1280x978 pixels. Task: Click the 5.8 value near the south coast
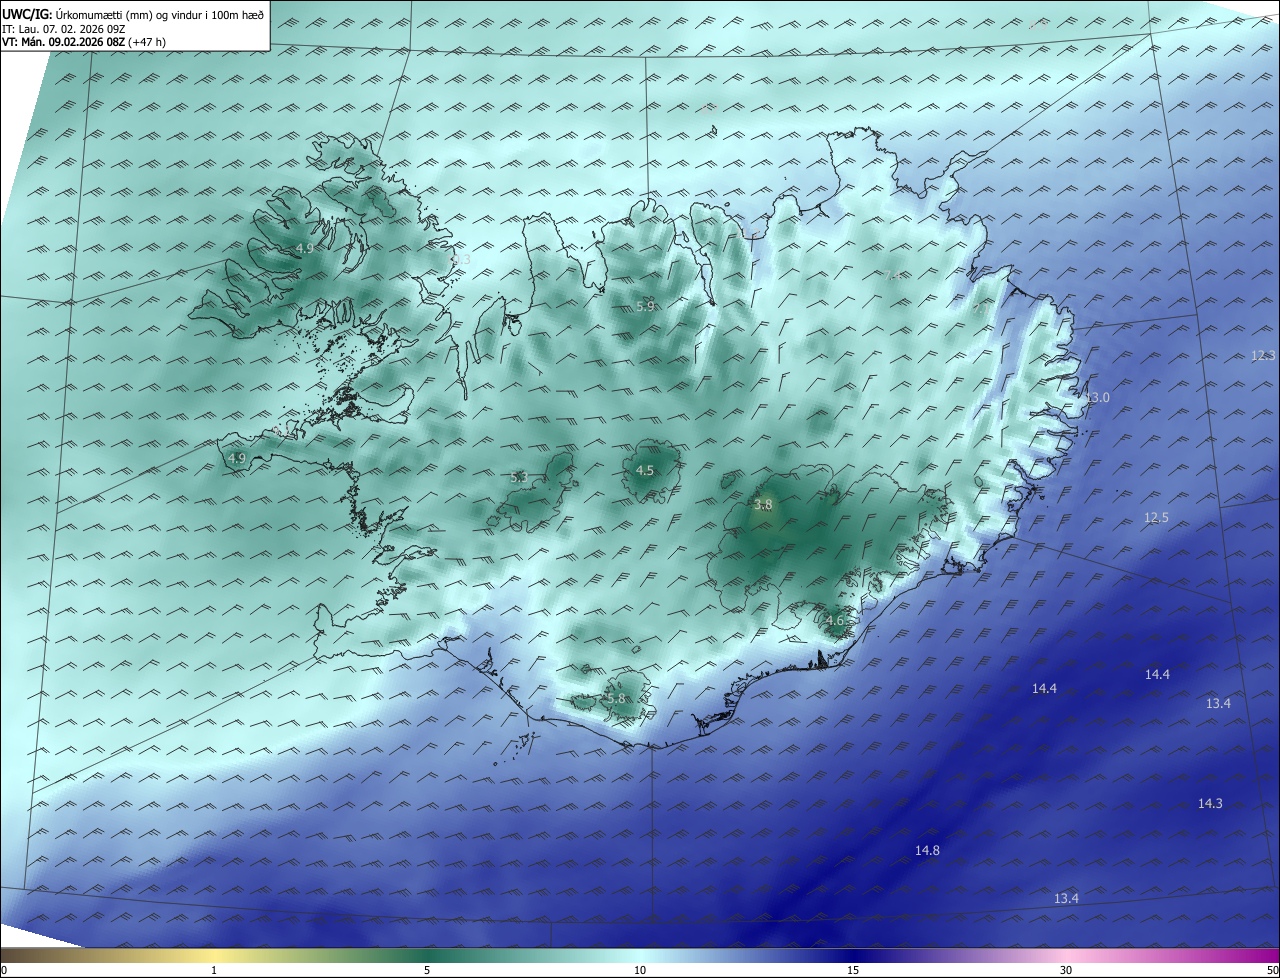(616, 698)
